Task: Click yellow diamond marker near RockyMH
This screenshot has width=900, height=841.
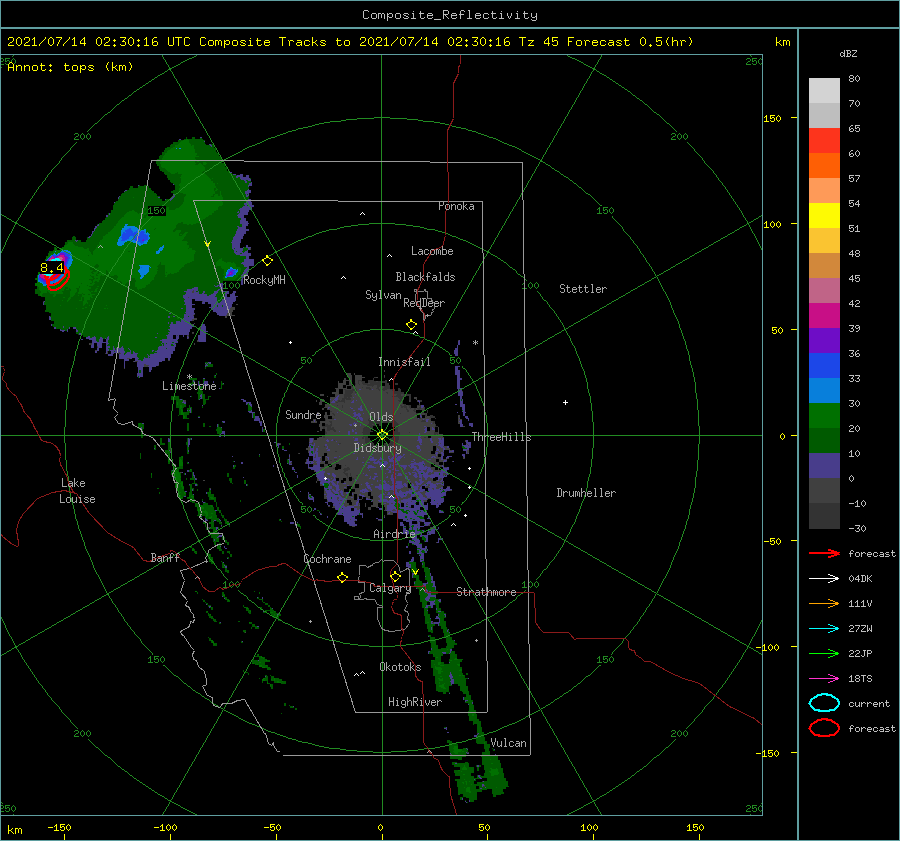Action: [x=267, y=261]
